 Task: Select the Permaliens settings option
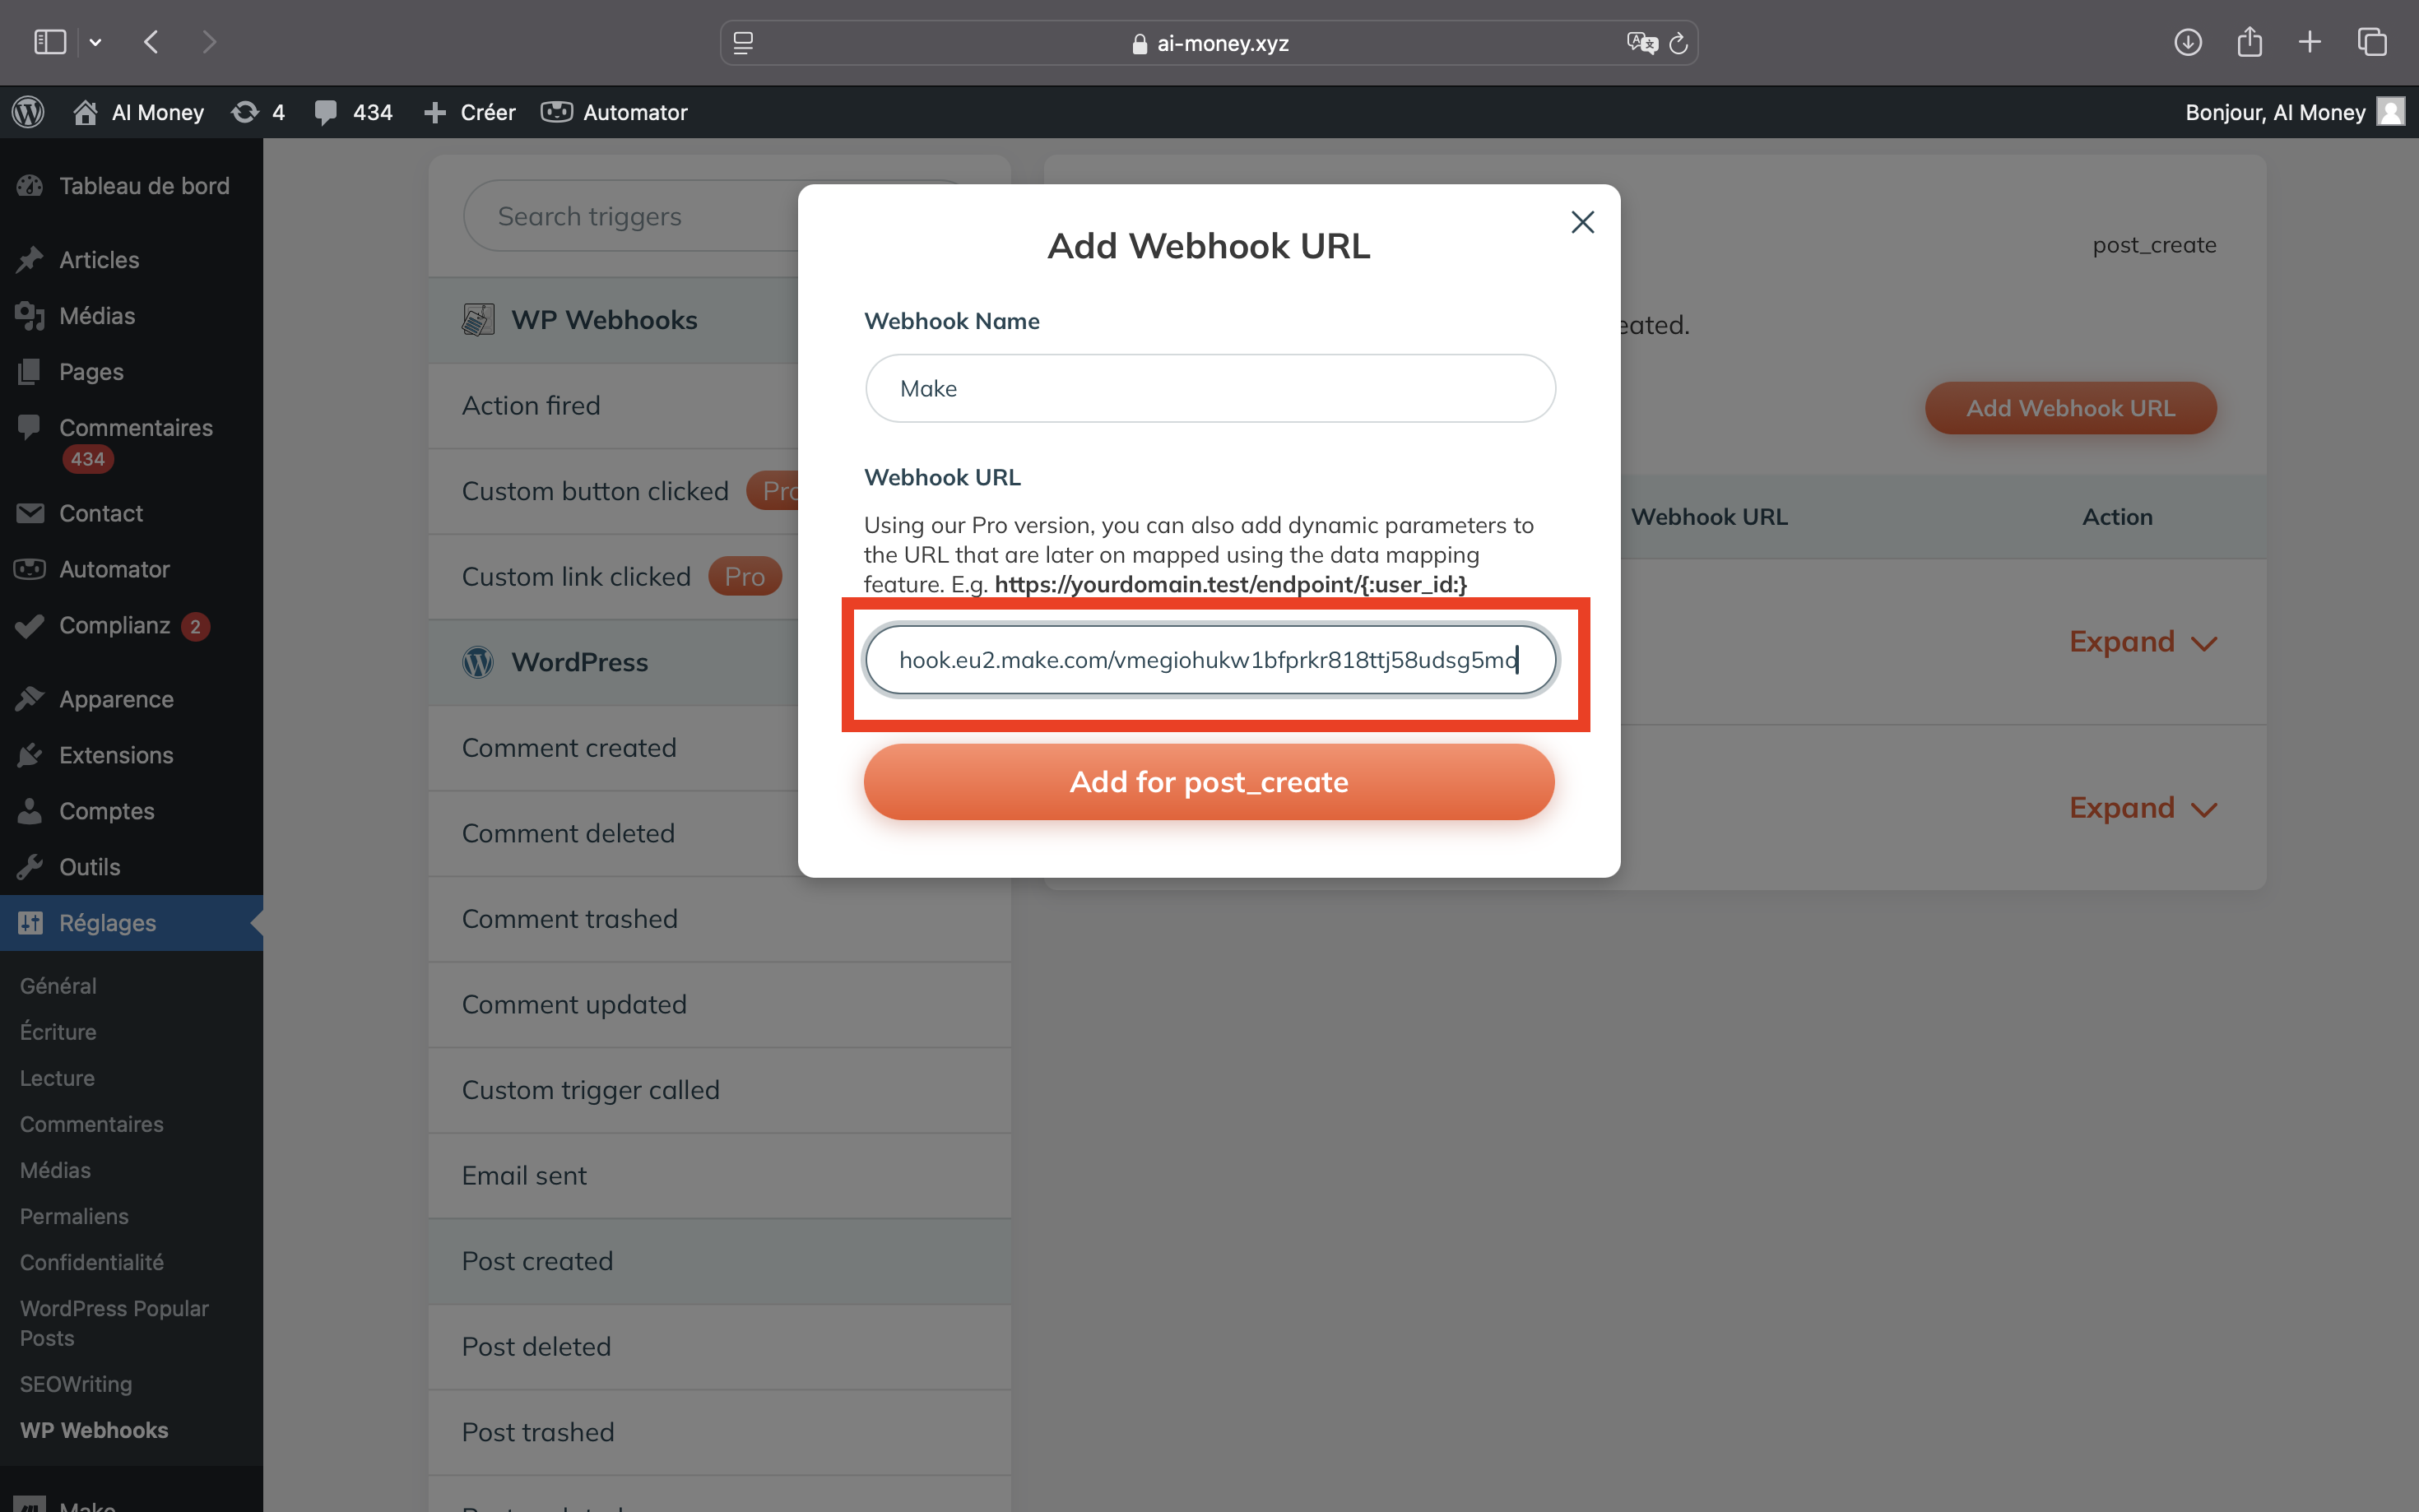(72, 1216)
